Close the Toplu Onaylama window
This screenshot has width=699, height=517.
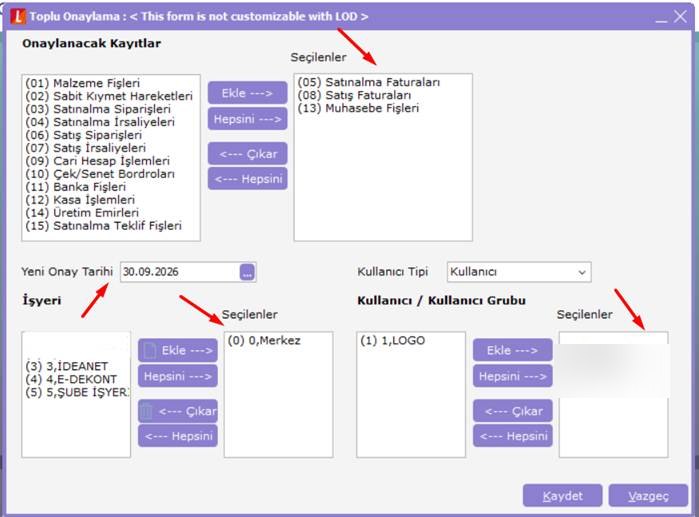(x=680, y=16)
